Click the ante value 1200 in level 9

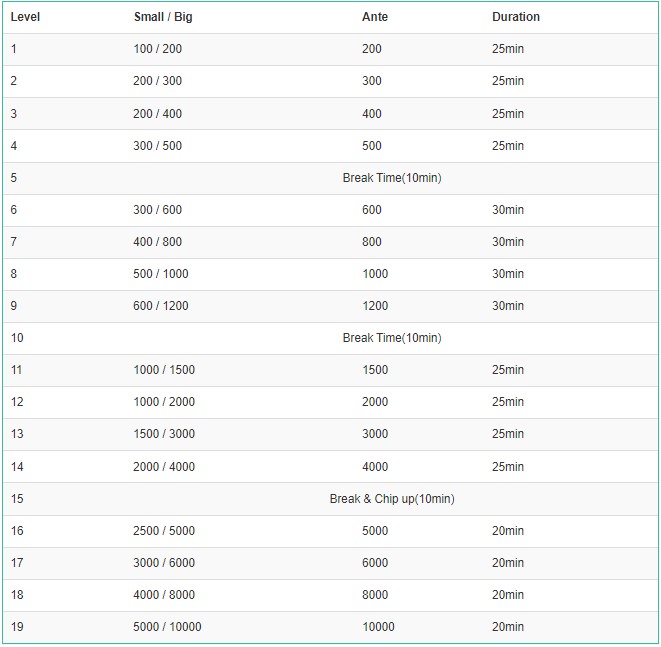coord(375,306)
